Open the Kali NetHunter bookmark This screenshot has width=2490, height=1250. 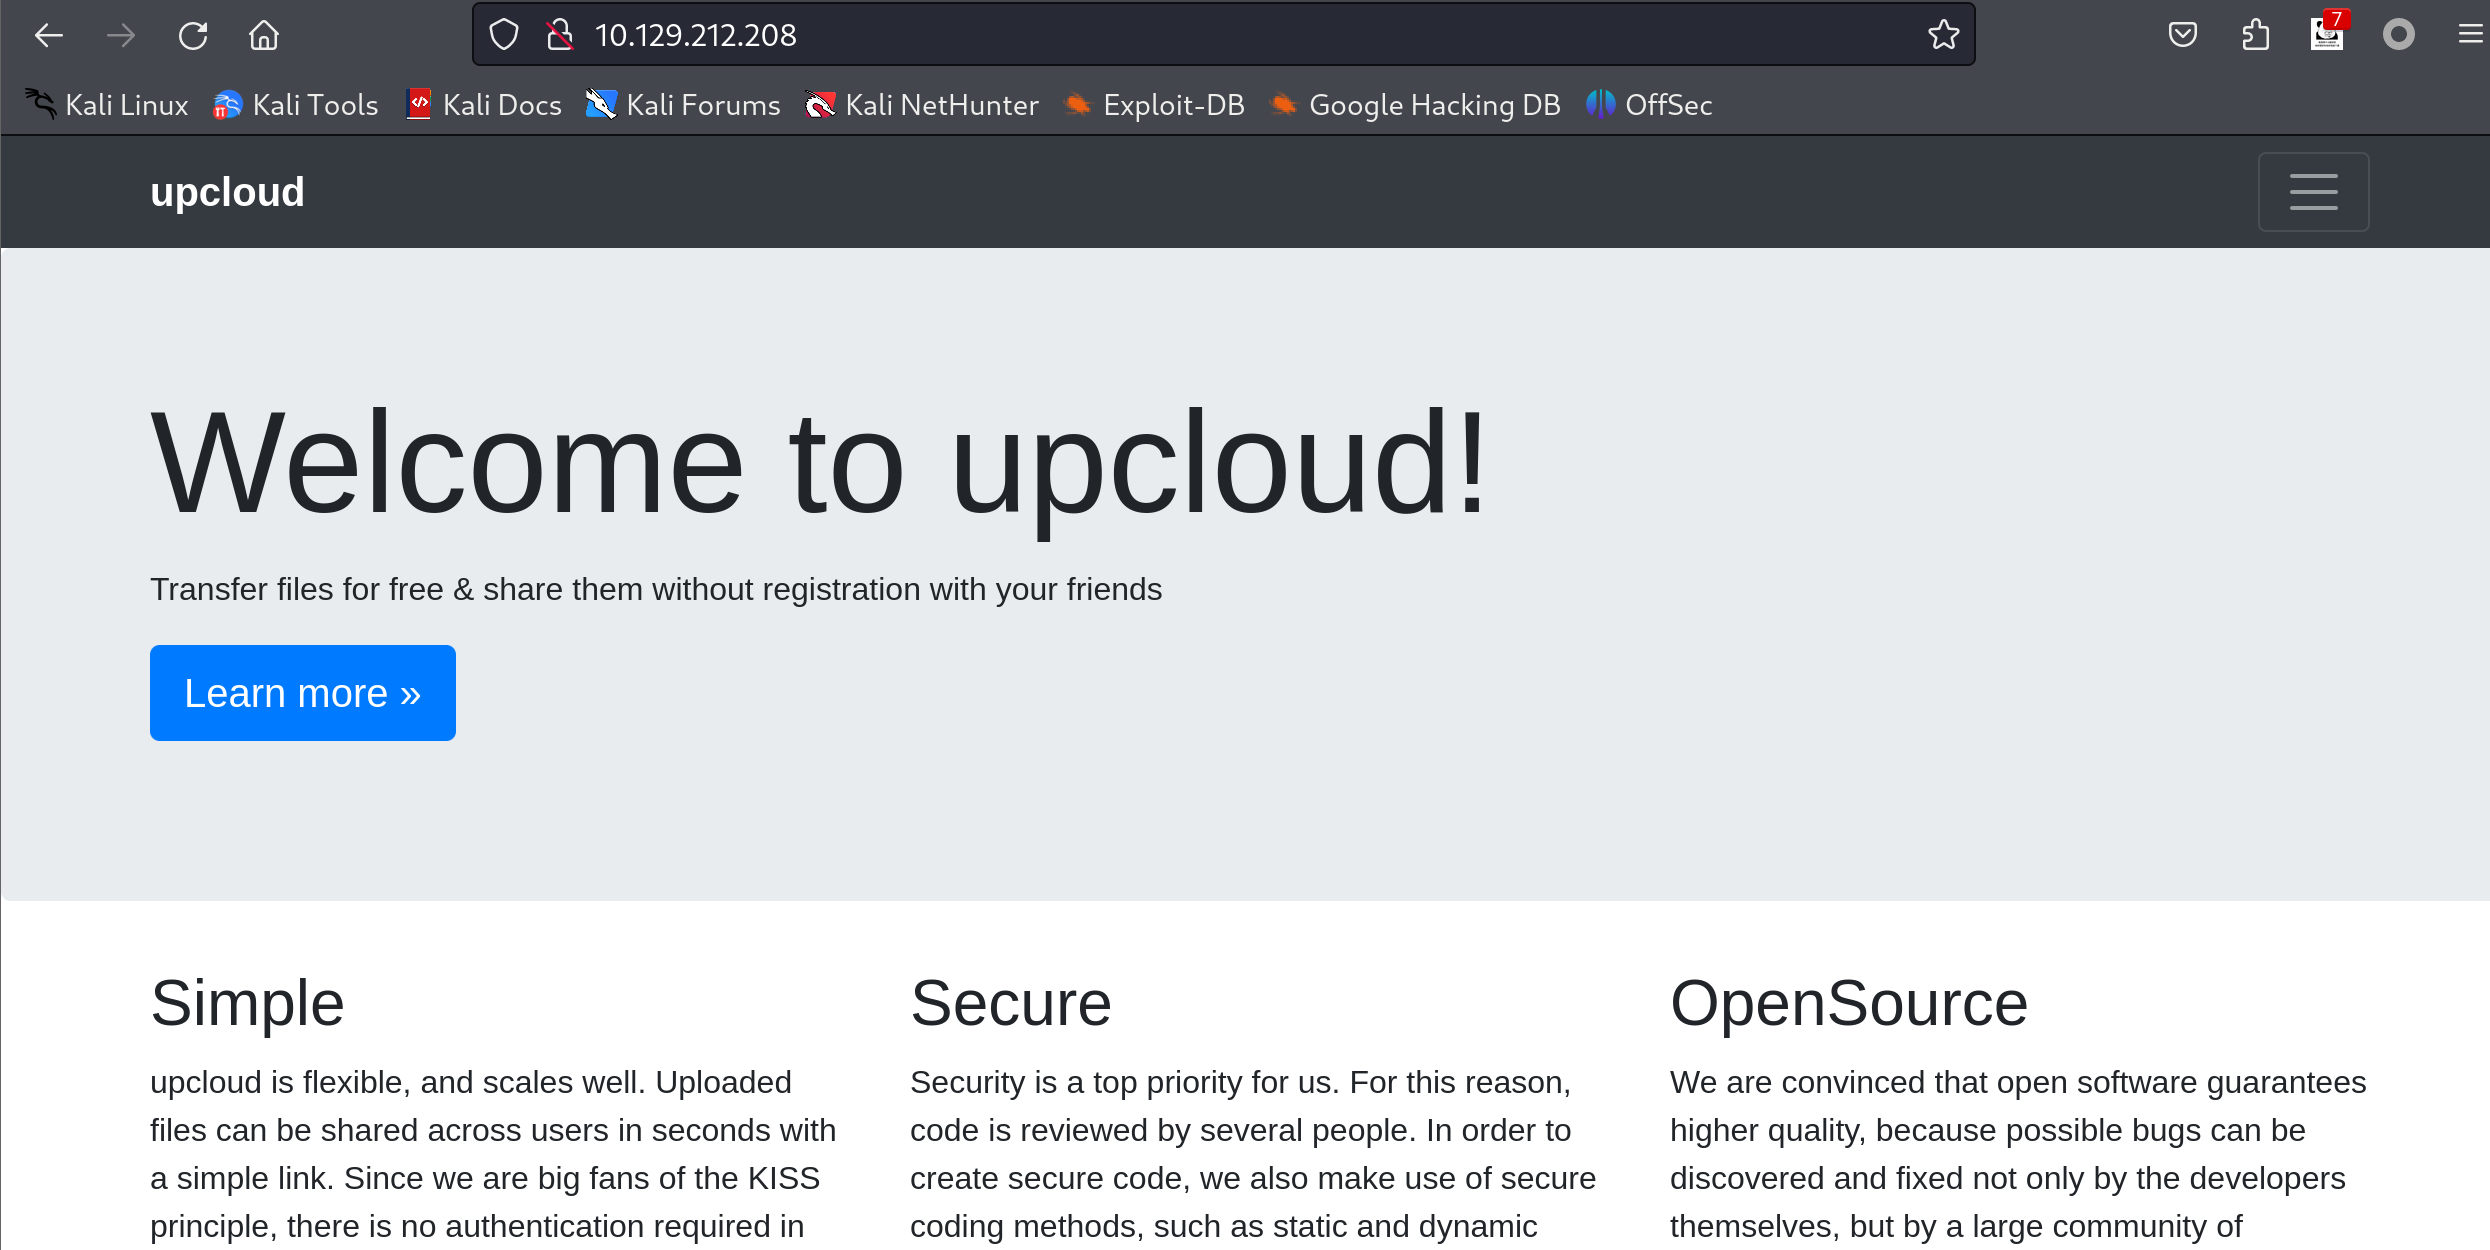tap(922, 105)
